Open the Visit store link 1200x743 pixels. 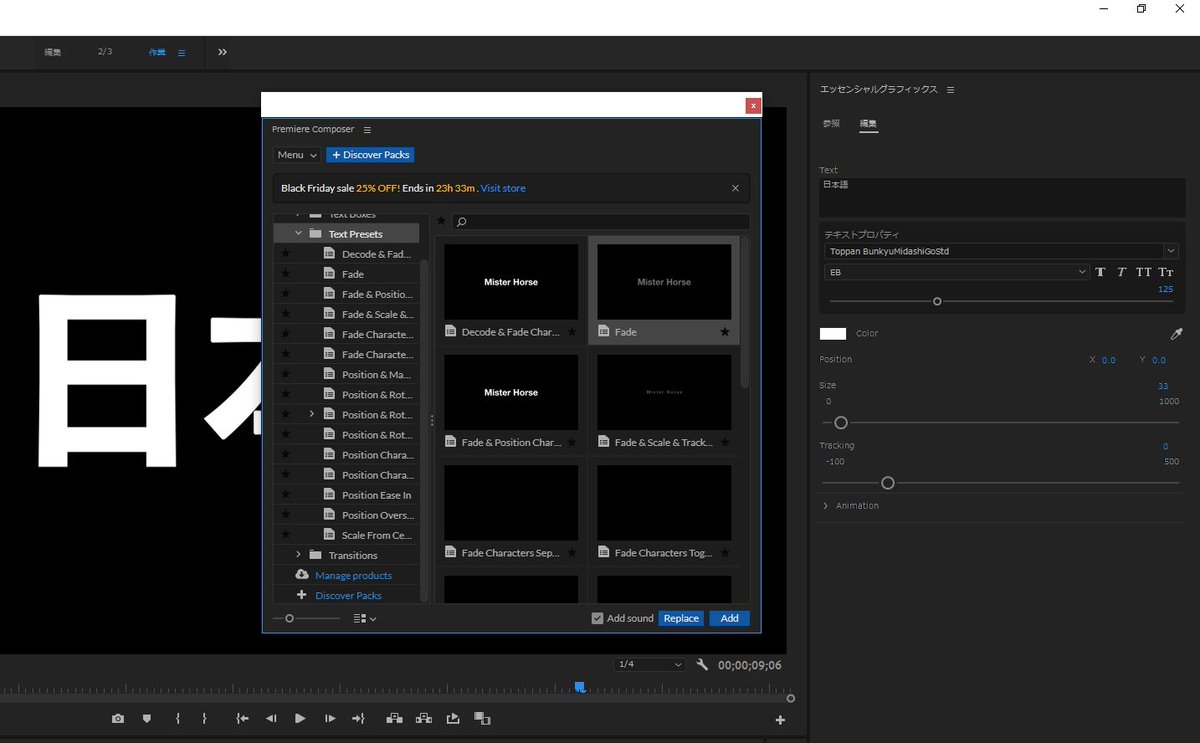click(503, 188)
